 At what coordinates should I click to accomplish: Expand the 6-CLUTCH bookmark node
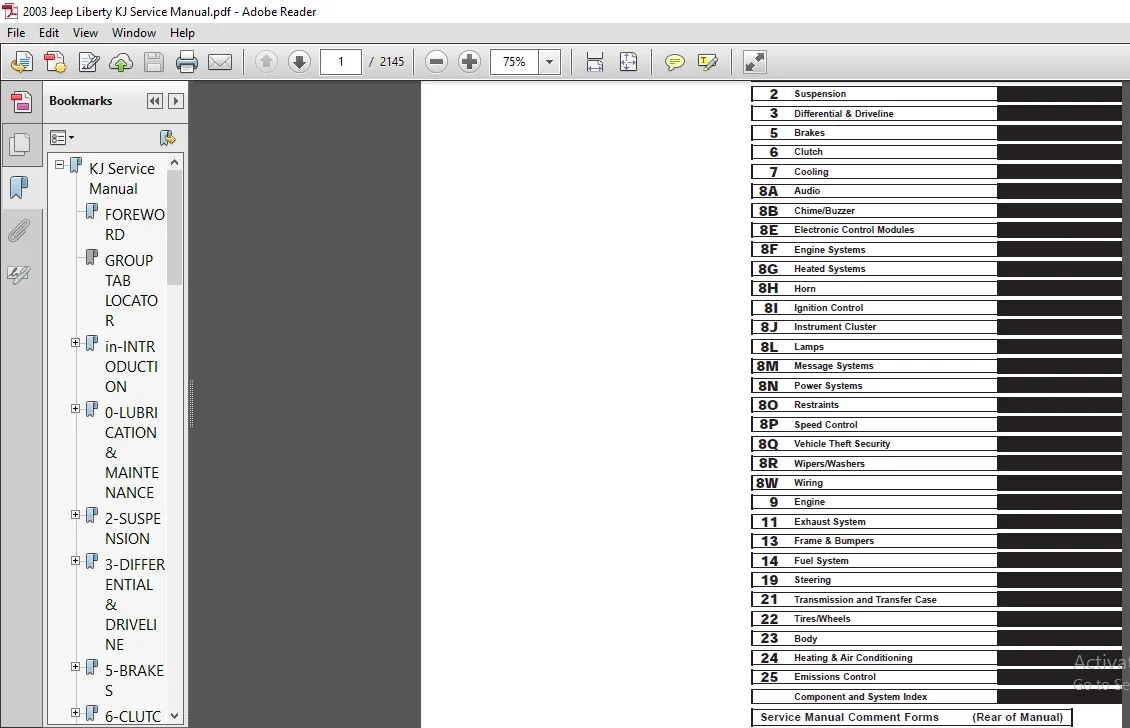point(76,713)
